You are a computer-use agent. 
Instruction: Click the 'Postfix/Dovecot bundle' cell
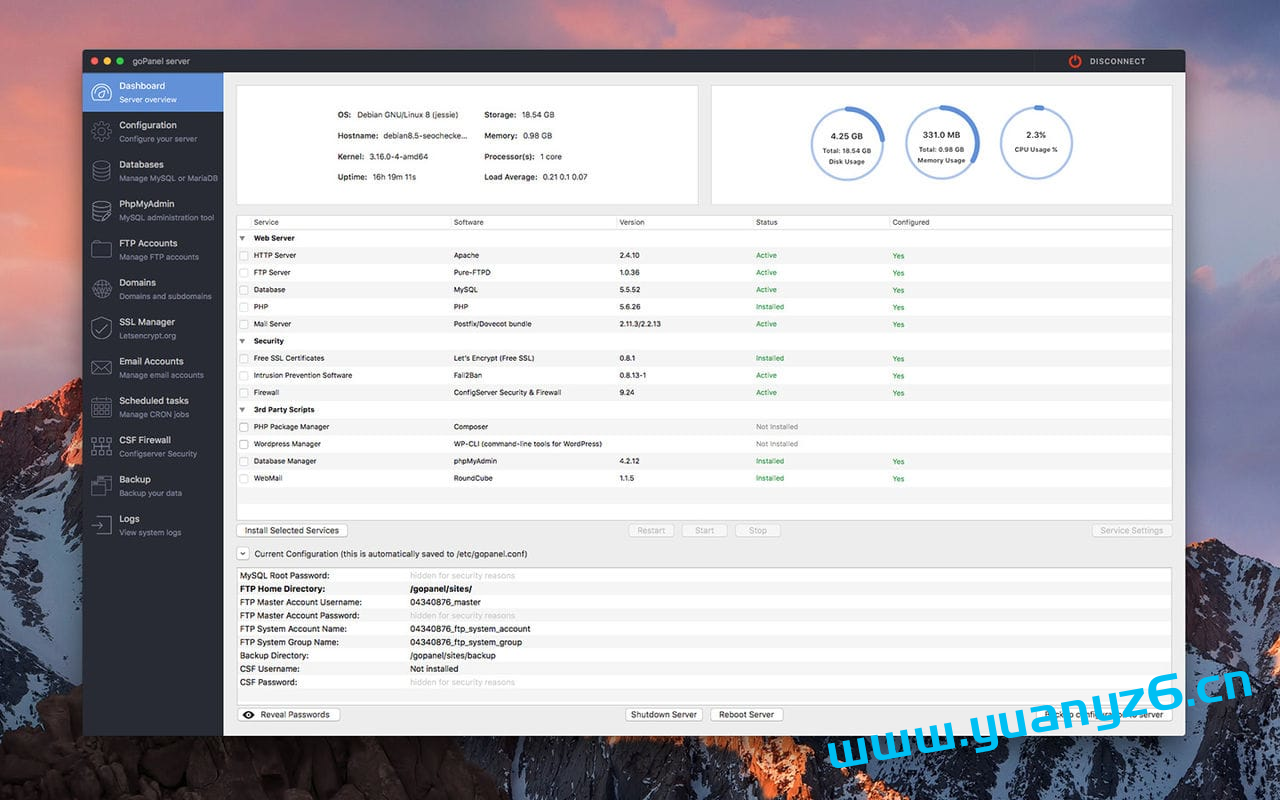[x=492, y=324]
